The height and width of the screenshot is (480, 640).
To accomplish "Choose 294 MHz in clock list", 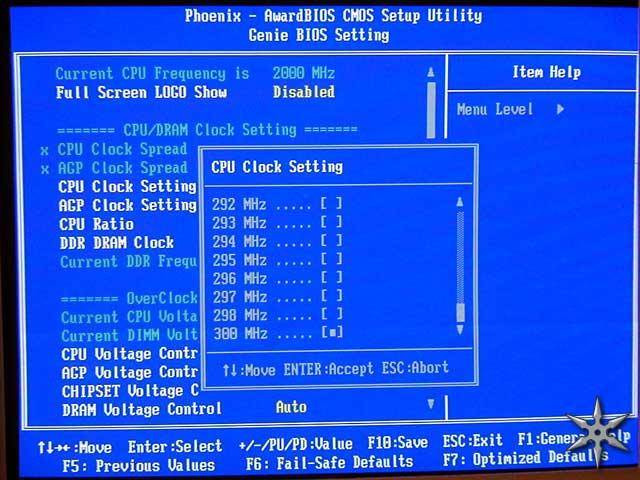I will pyautogui.click(x=277, y=241).
